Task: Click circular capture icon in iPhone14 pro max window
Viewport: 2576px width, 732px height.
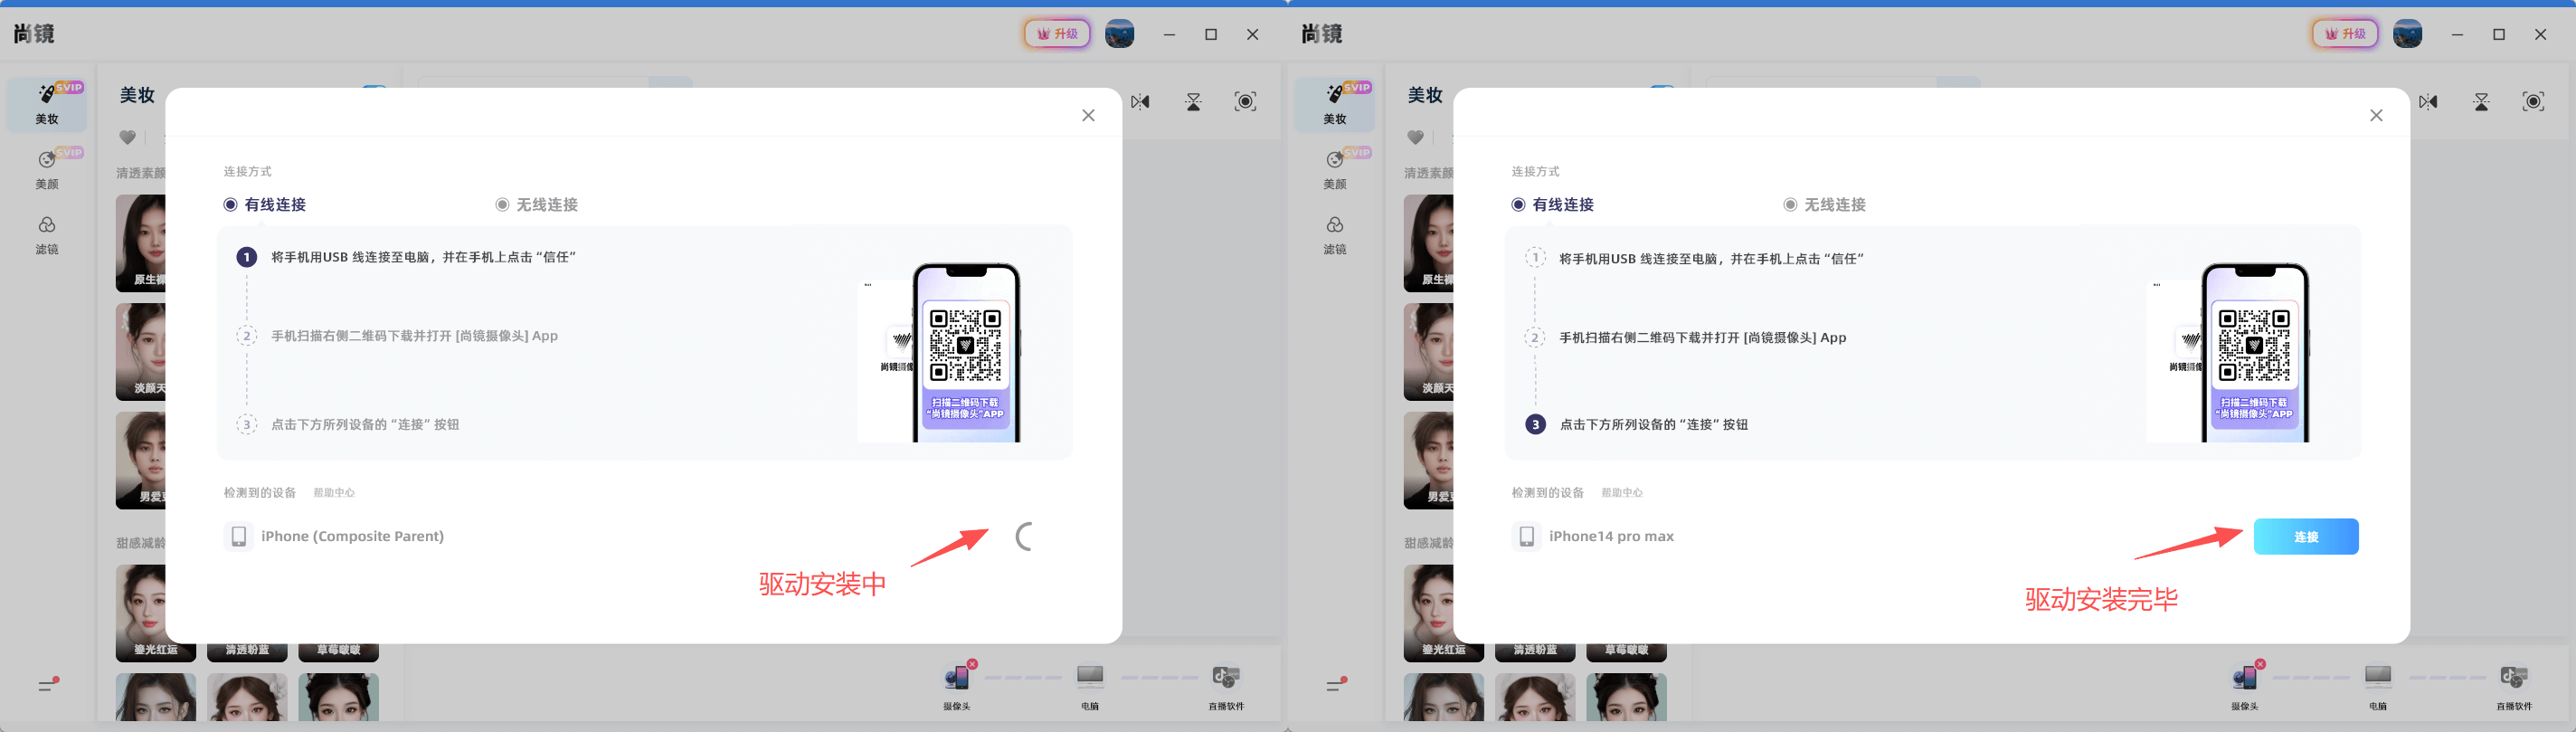Action: 2533,101
